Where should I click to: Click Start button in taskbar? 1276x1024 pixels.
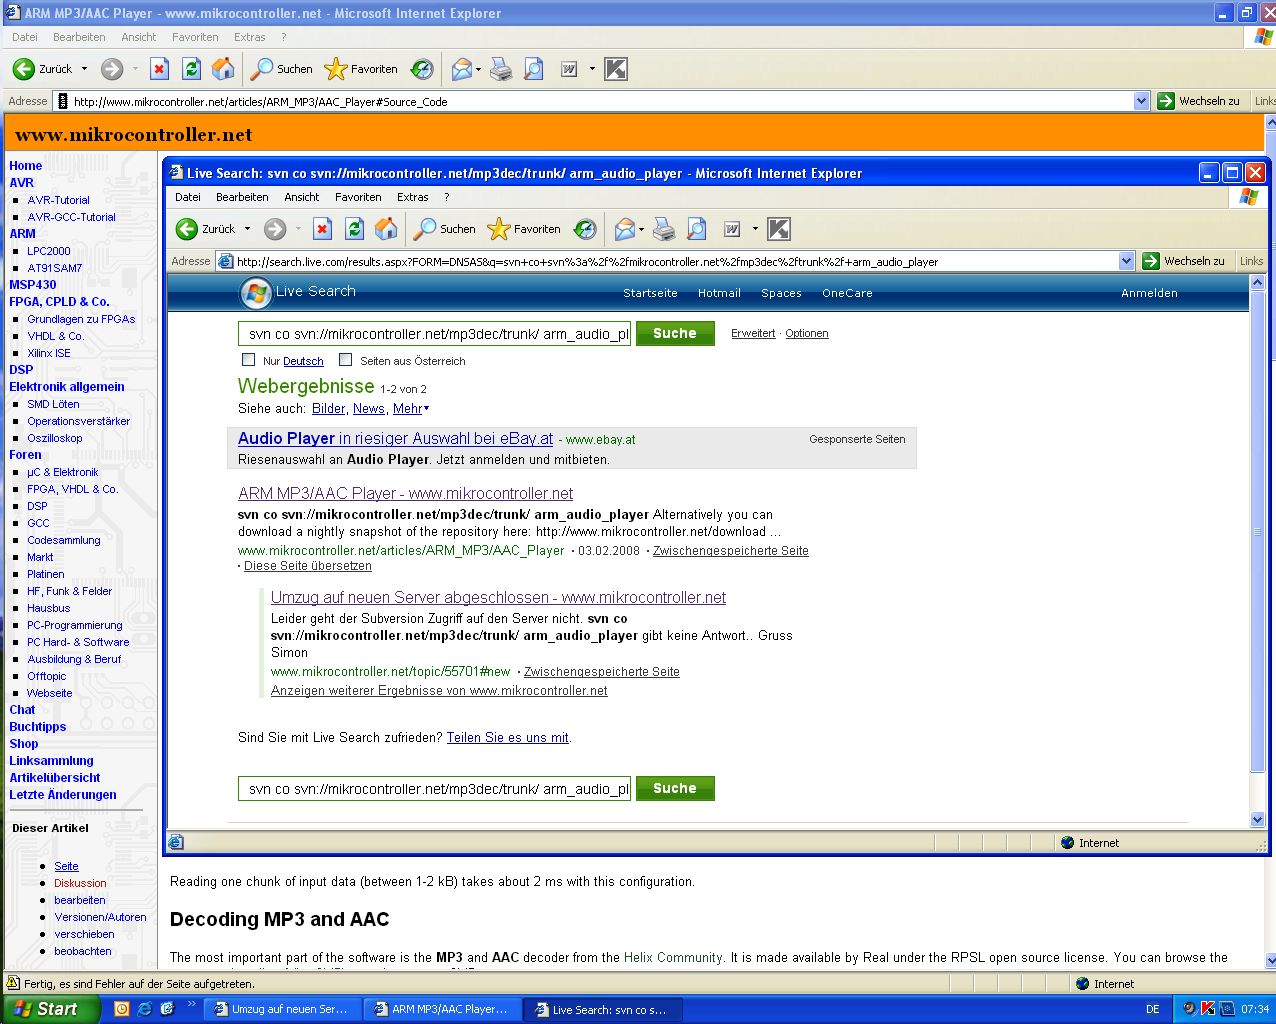click(50, 1009)
